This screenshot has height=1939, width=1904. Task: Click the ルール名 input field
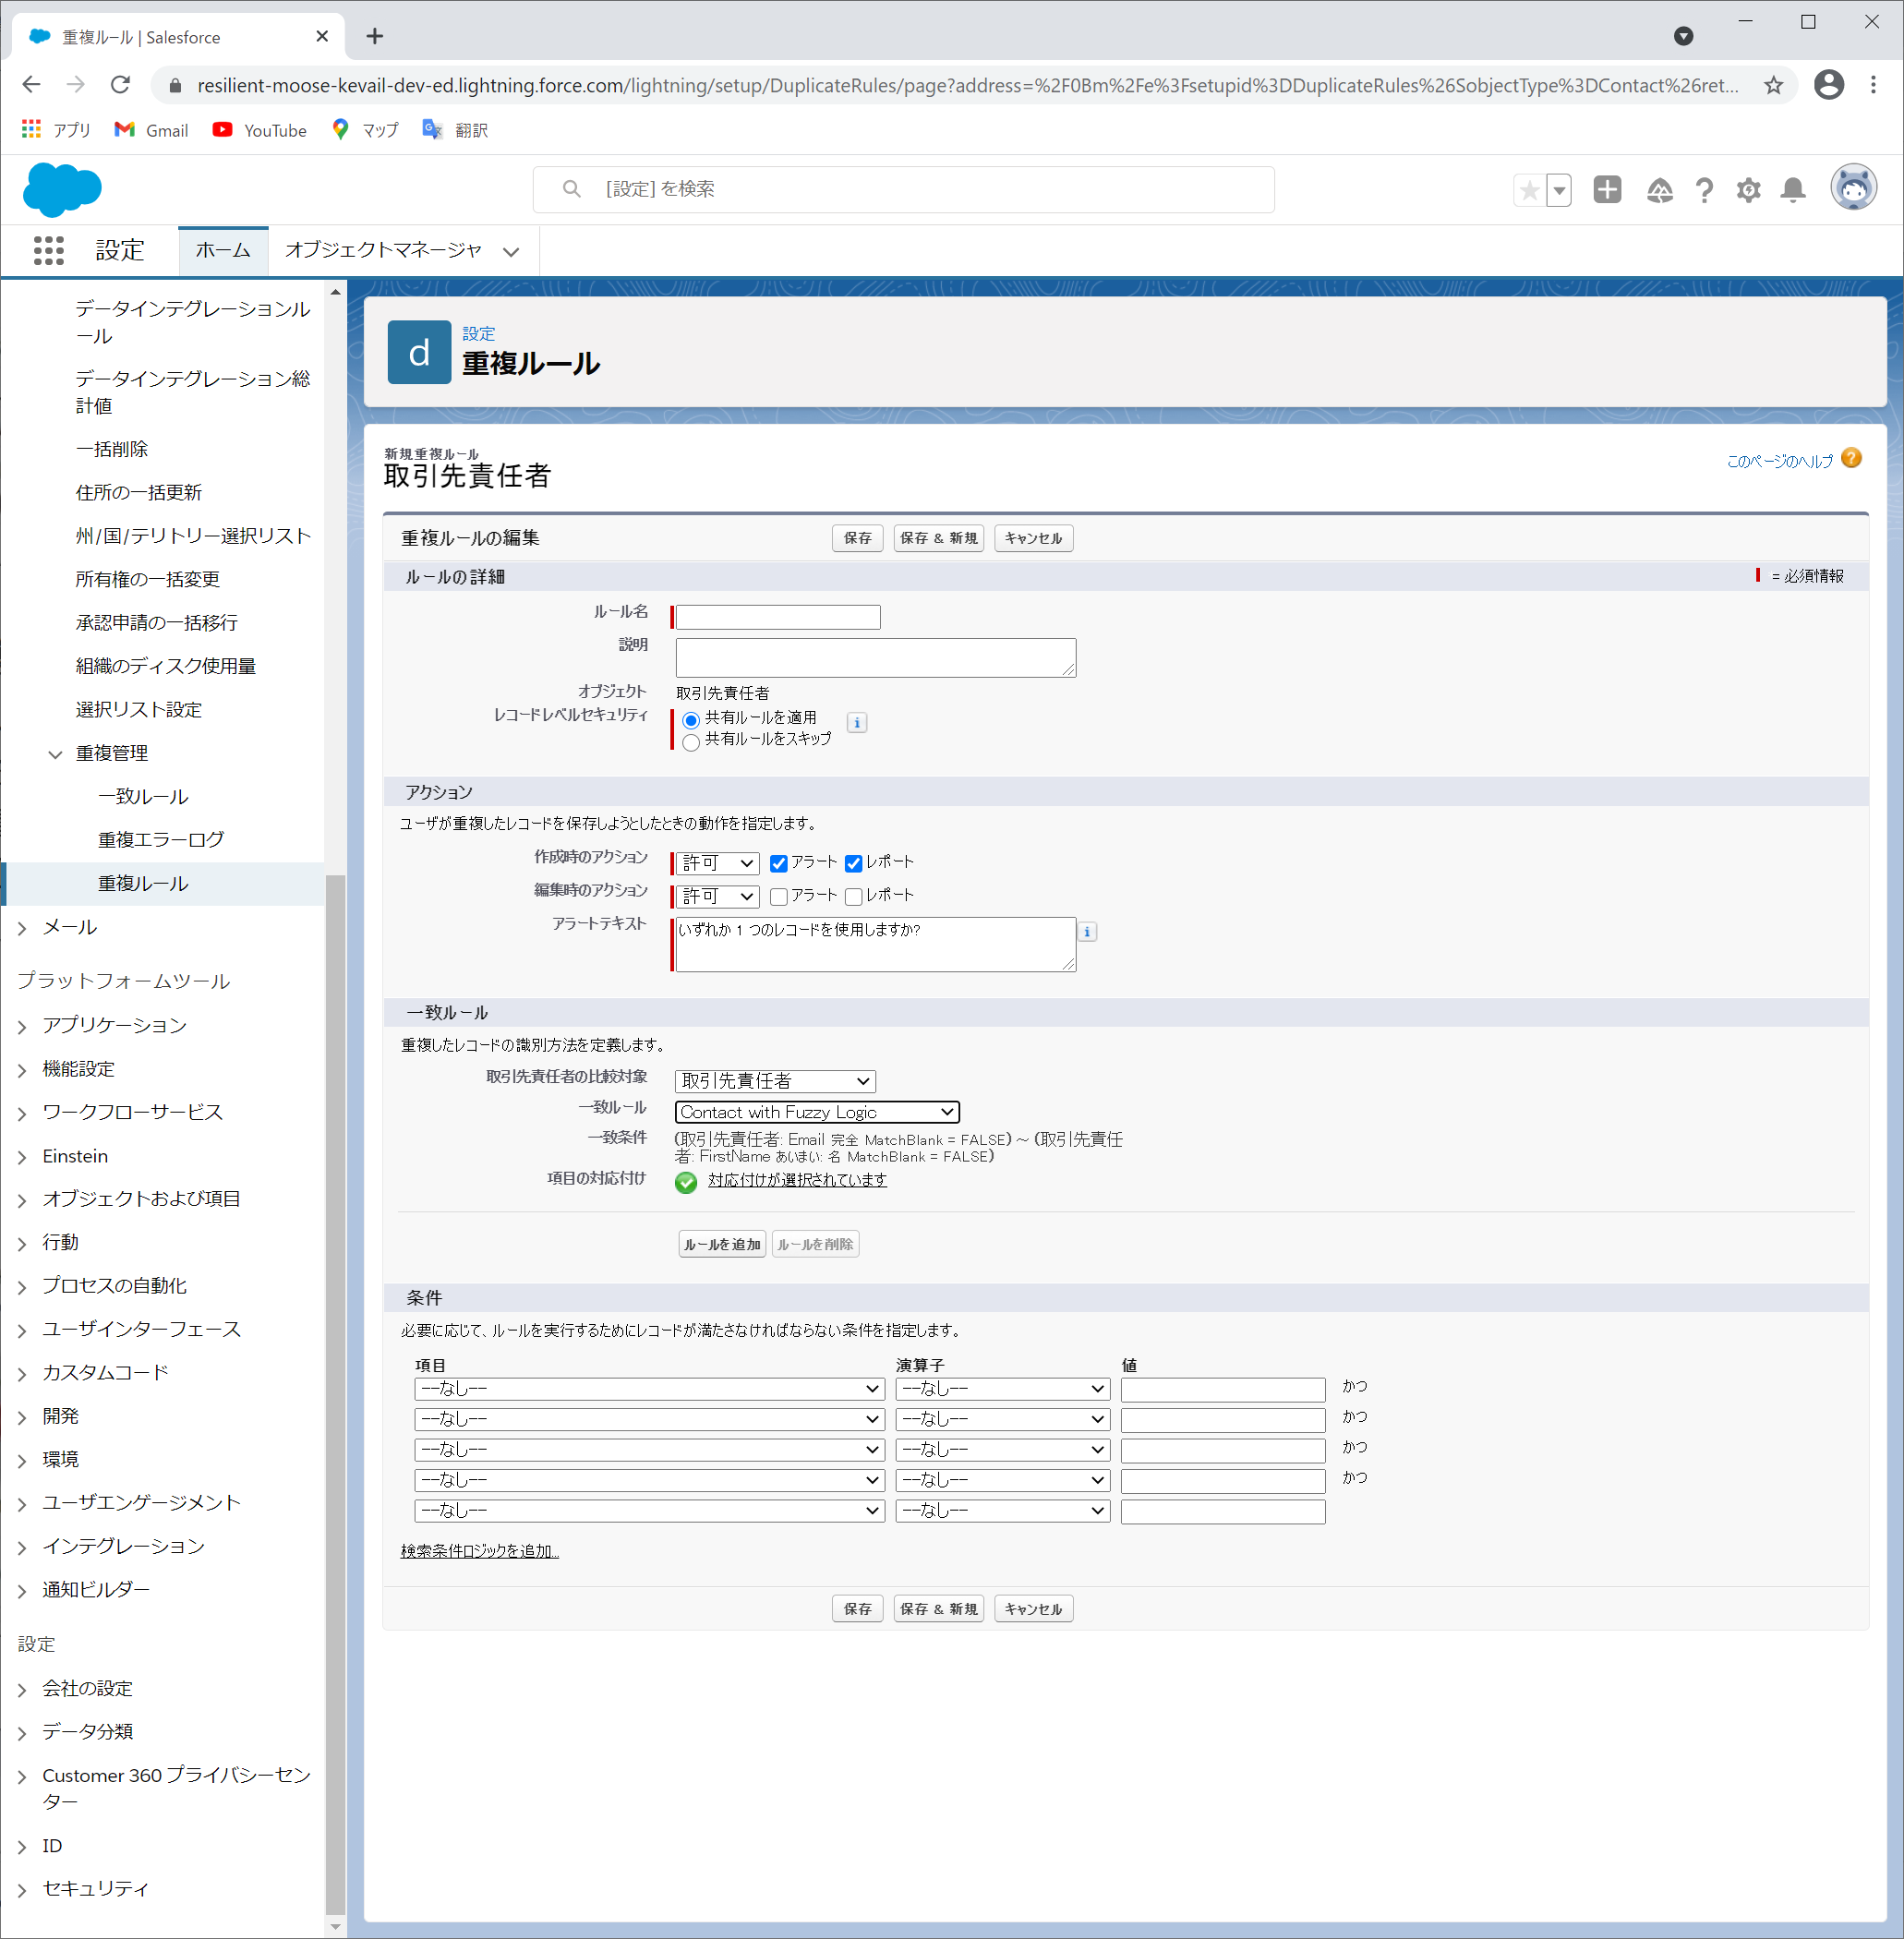(778, 617)
